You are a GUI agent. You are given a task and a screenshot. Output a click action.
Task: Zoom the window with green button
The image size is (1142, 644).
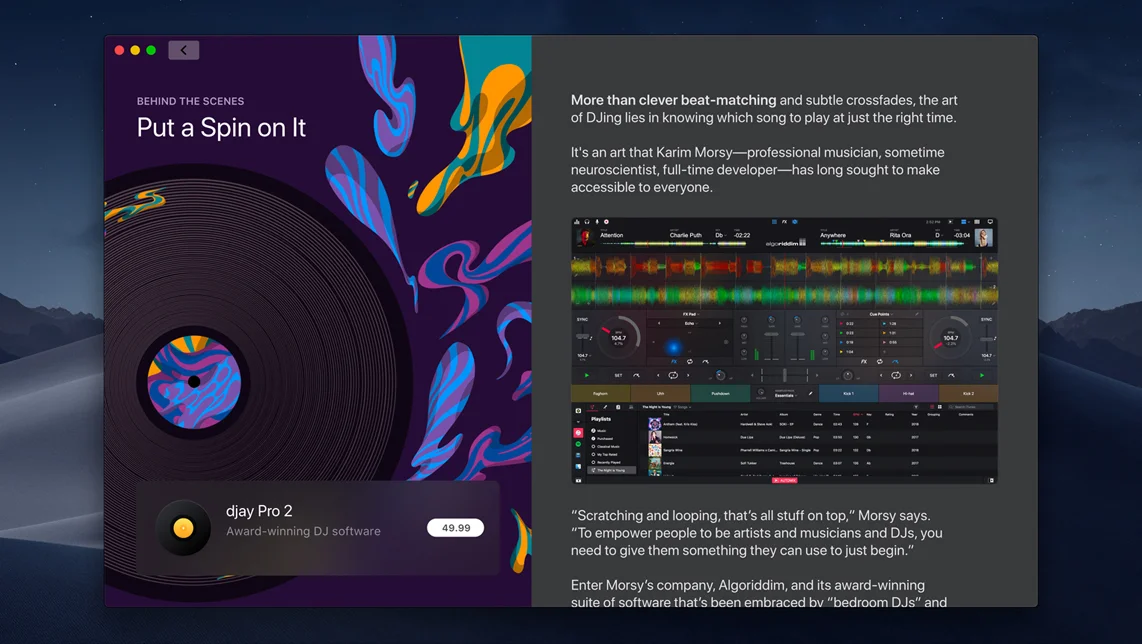pyautogui.click(x=151, y=50)
